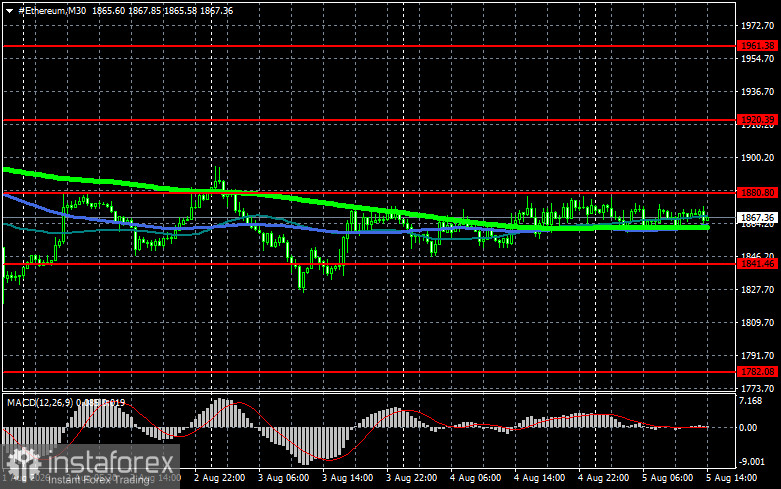Click the 1809.70 price scale value
This screenshot has height=489, width=781.
(x=758, y=323)
